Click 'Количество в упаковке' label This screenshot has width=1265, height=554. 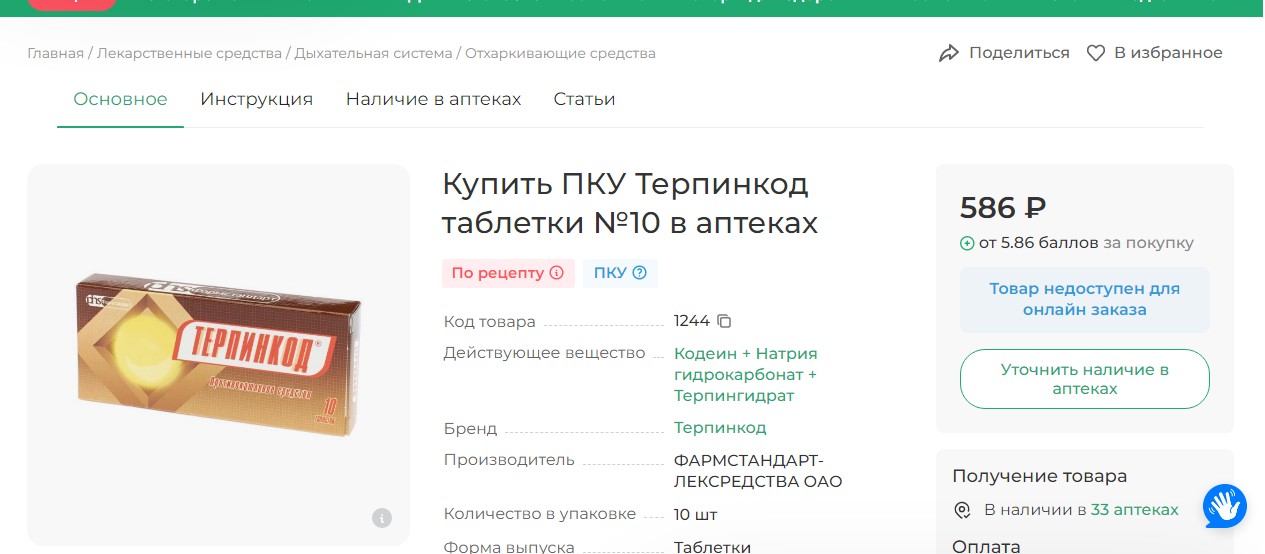coord(540,514)
